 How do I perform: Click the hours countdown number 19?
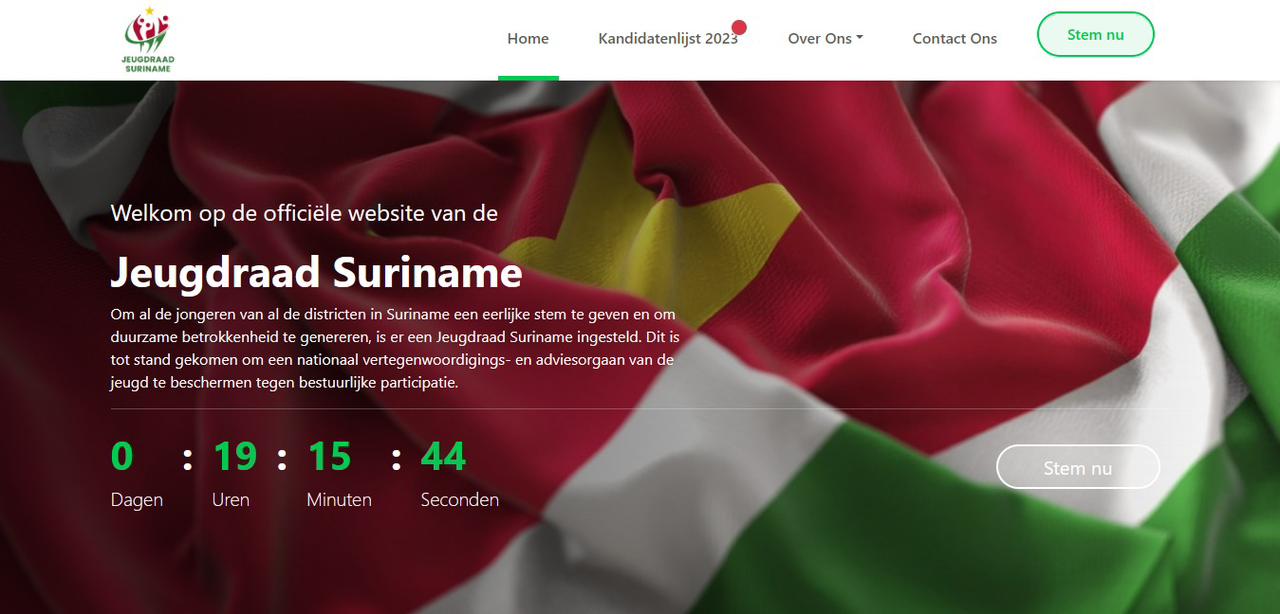pyautogui.click(x=235, y=456)
